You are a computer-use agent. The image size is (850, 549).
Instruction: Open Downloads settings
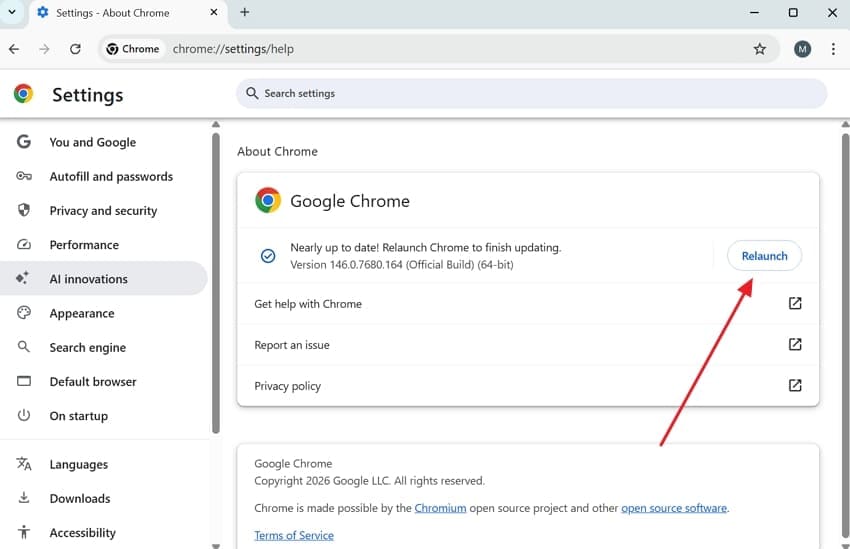103,499
